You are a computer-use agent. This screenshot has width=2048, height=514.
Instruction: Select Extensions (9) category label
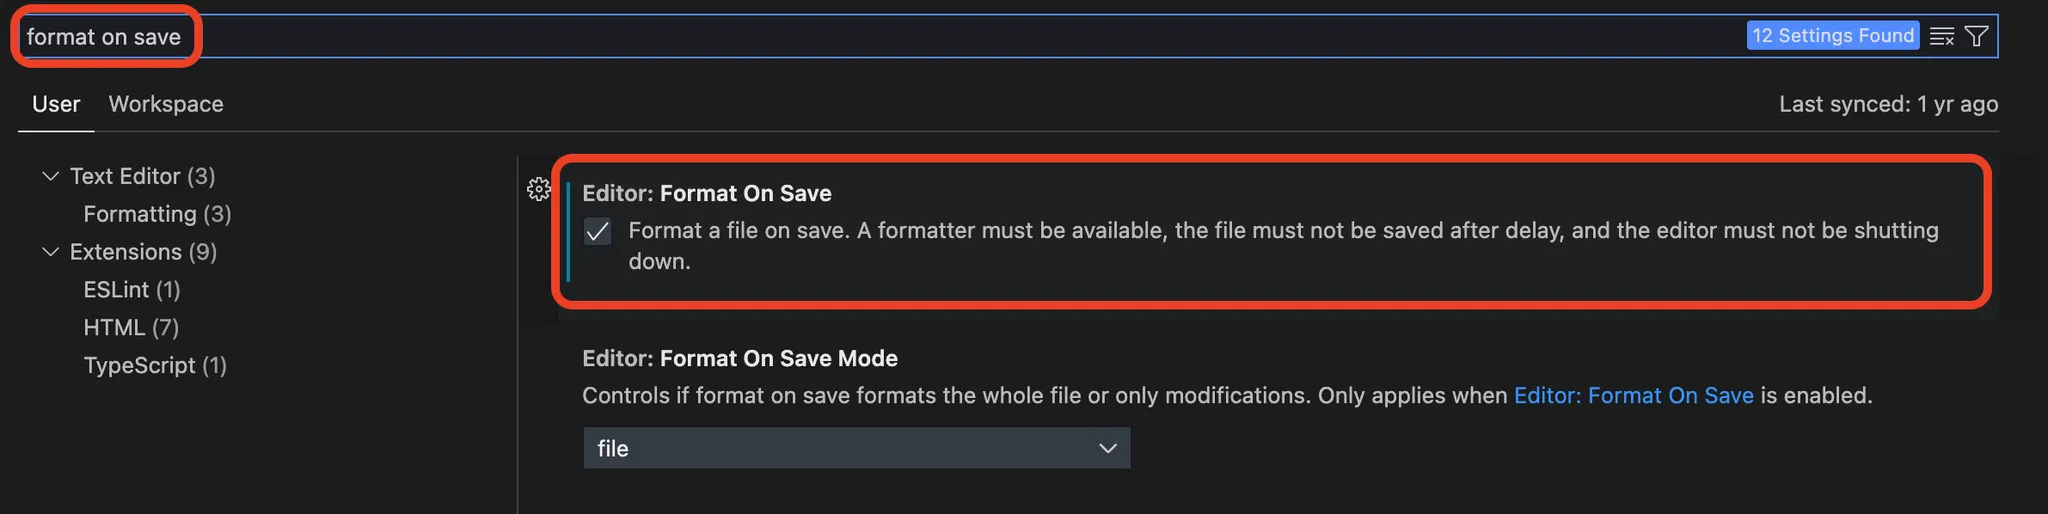pos(143,252)
